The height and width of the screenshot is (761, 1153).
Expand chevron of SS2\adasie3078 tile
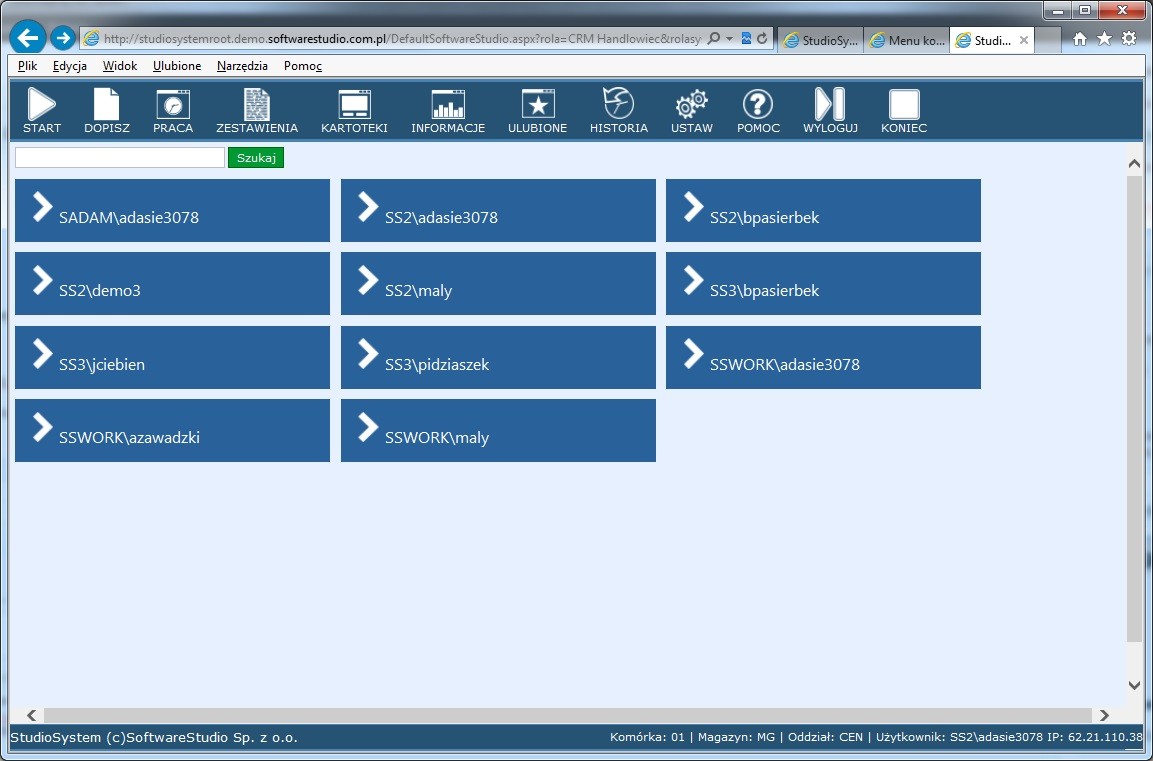click(368, 207)
